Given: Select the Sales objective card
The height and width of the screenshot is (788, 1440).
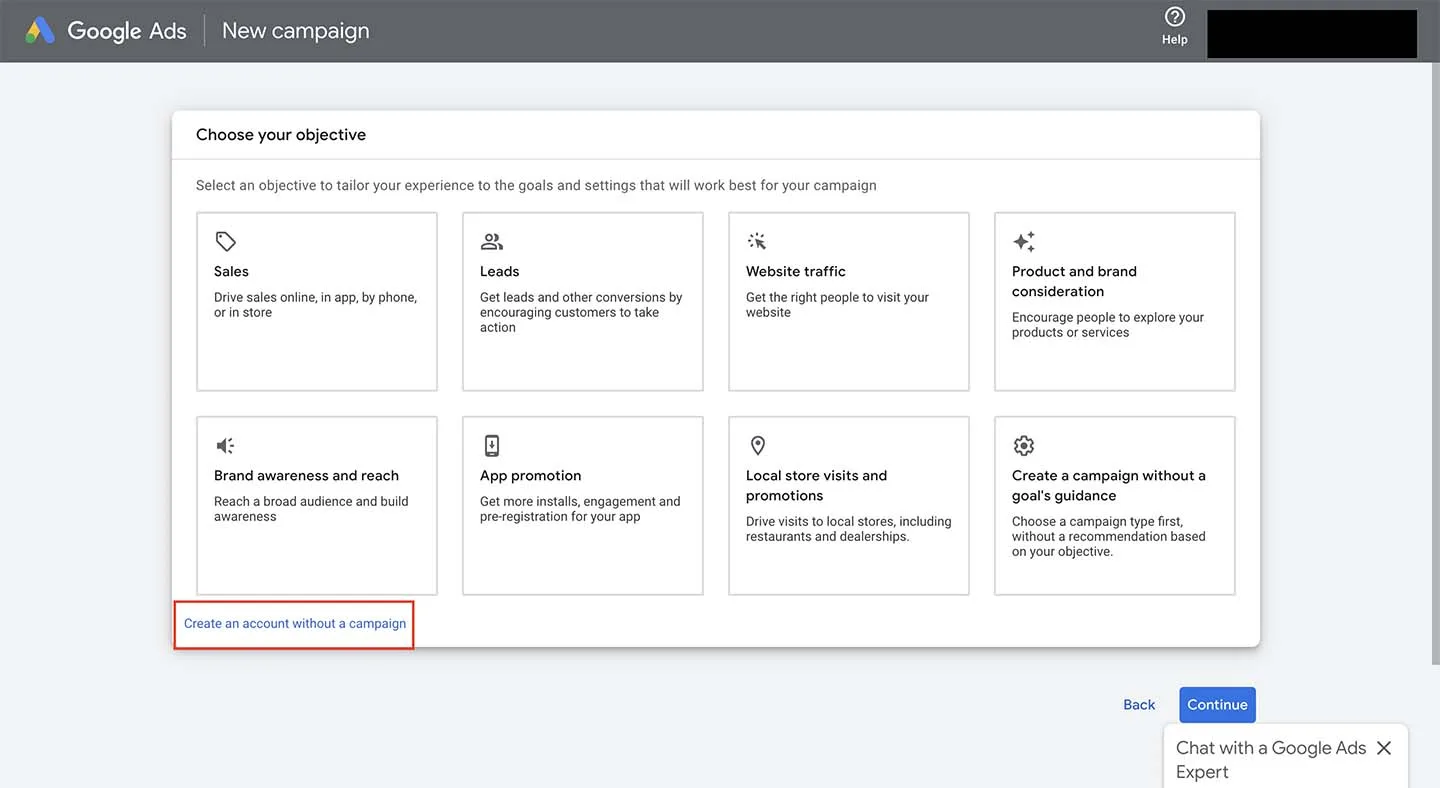Looking at the screenshot, I should 316,300.
